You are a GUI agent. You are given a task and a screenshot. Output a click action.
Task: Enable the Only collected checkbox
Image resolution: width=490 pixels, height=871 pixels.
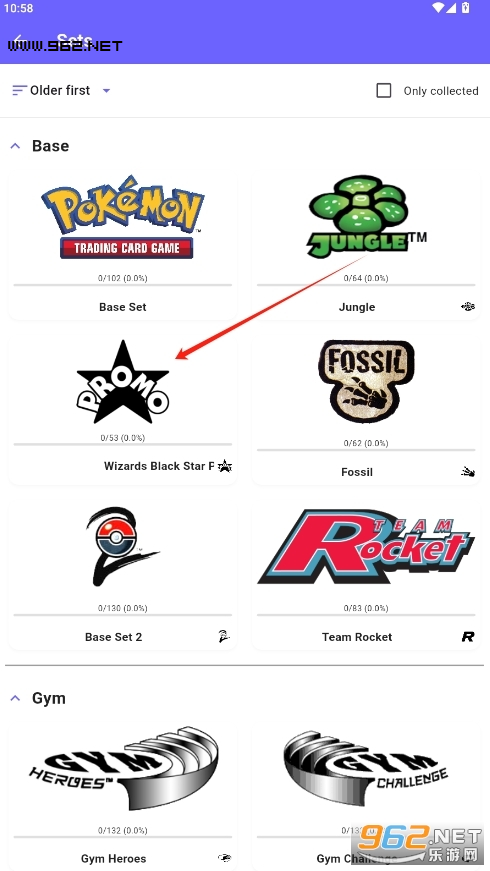pyautogui.click(x=384, y=91)
